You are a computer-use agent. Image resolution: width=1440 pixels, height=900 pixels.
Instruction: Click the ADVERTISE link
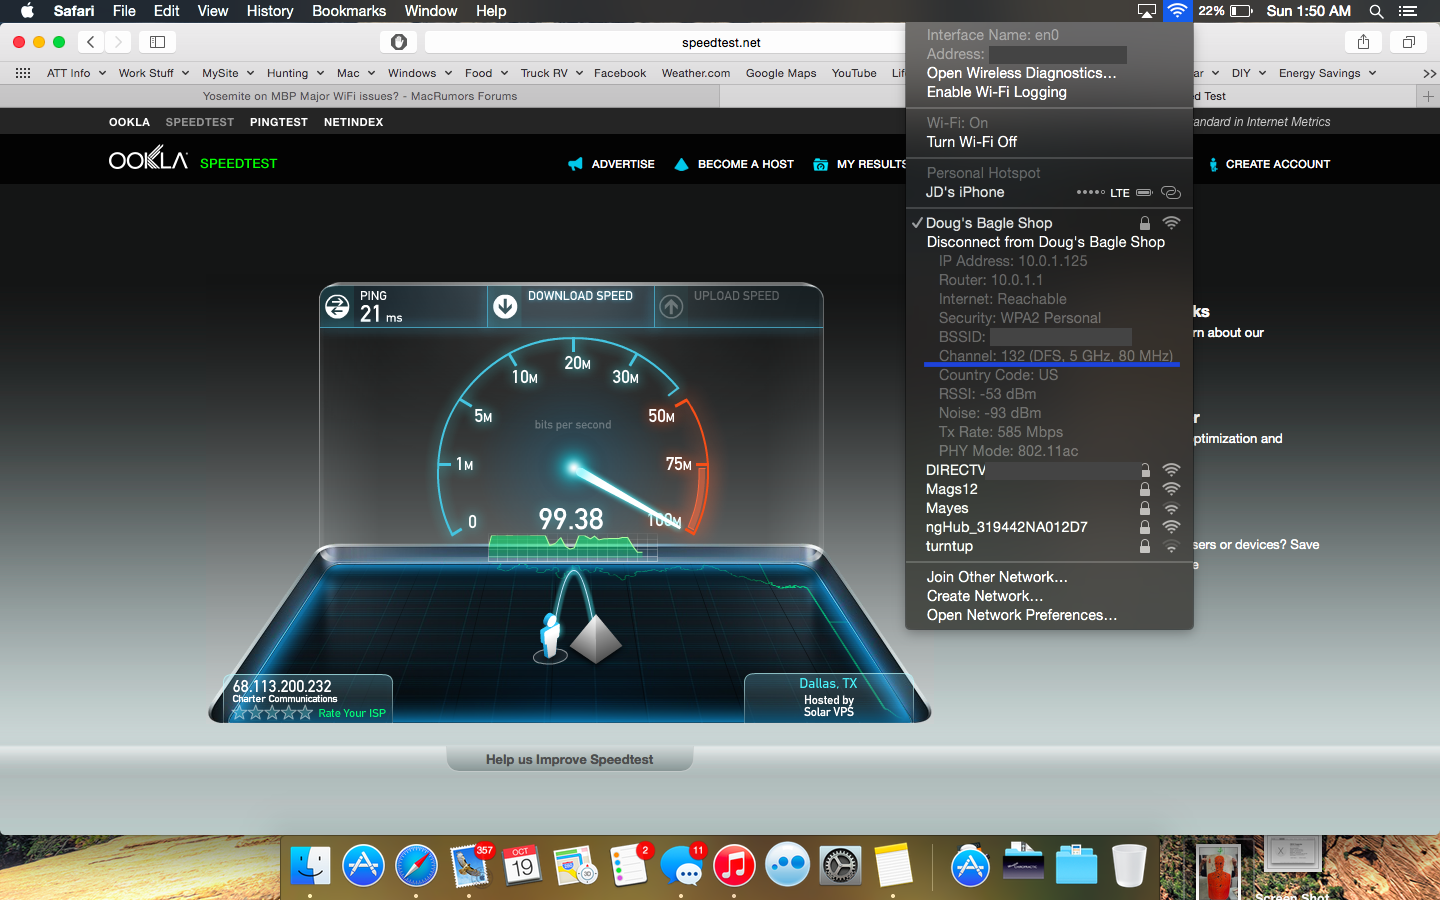pyautogui.click(x=611, y=164)
